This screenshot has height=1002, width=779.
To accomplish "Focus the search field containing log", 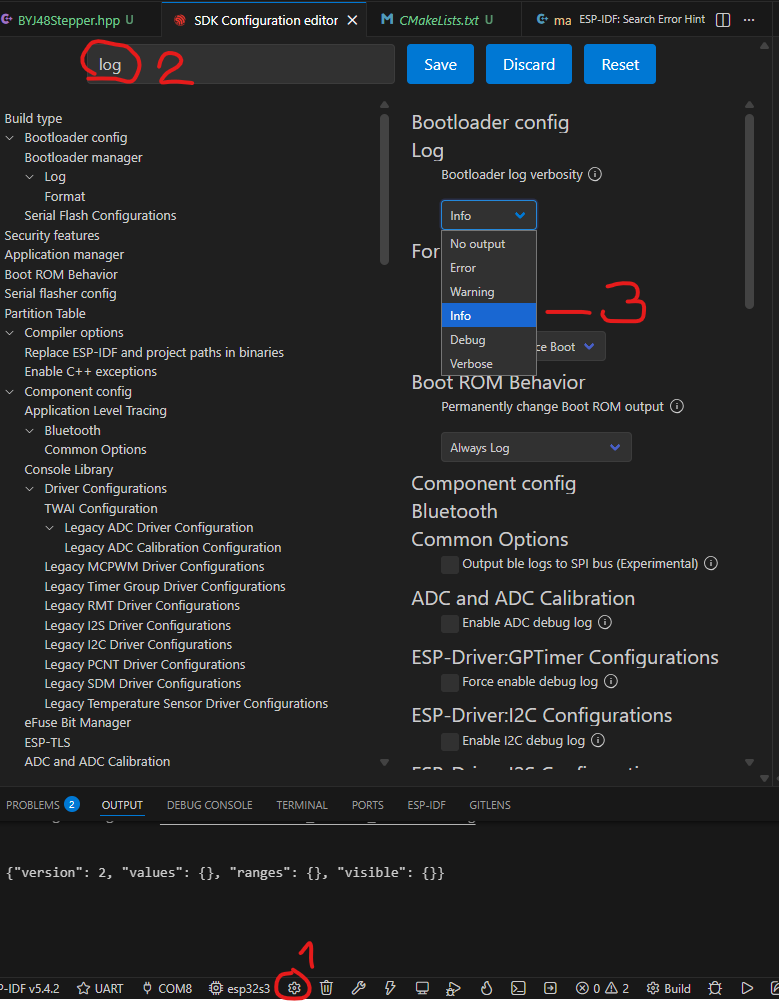I will click(241, 64).
